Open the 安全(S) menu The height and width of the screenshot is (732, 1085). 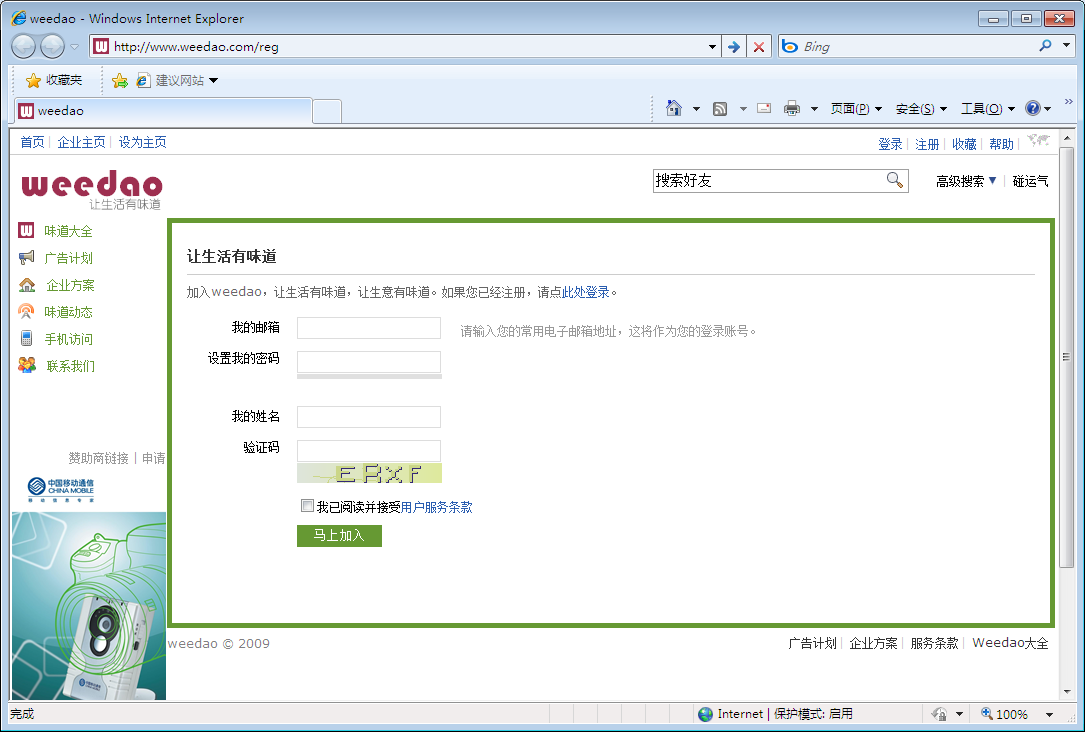click(921, 109)
